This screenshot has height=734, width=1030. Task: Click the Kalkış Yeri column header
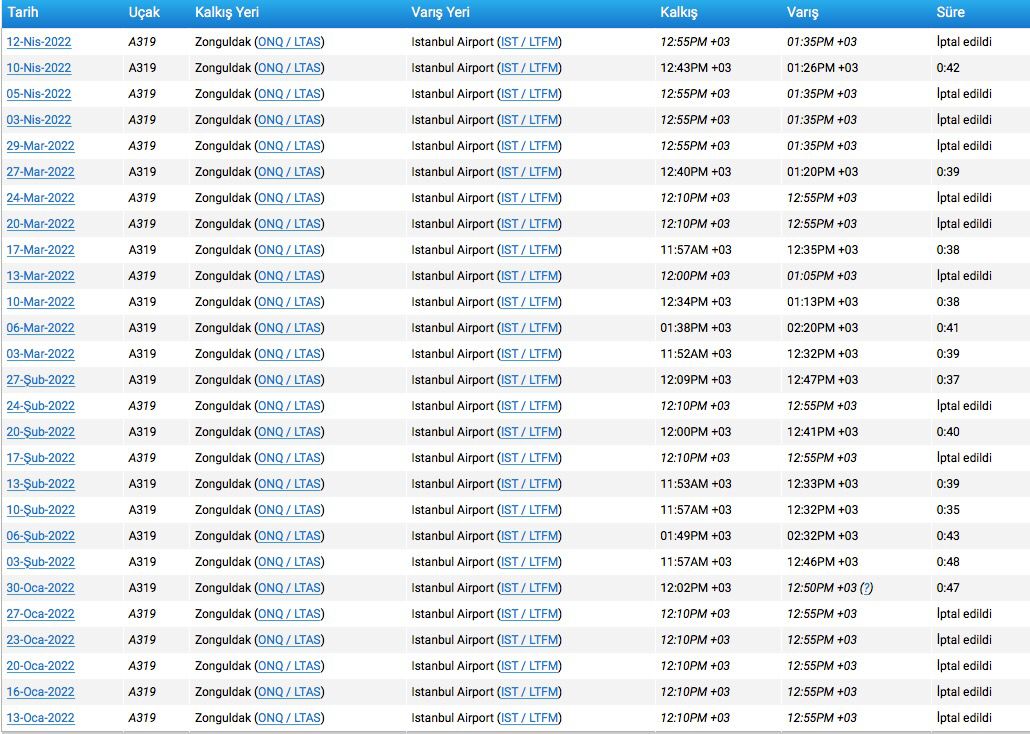[227, 12]
